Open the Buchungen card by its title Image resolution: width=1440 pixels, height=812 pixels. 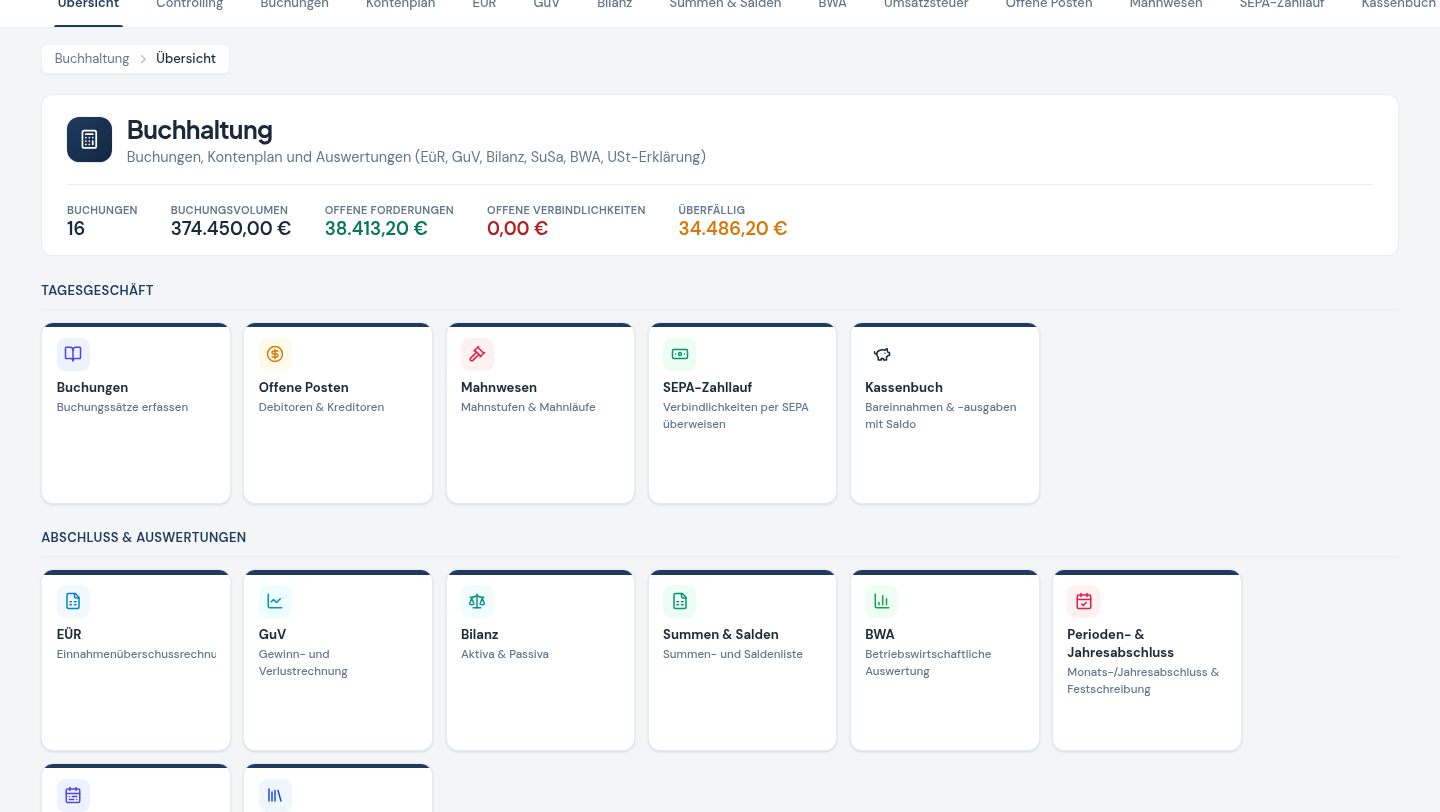tap(93, 387)
